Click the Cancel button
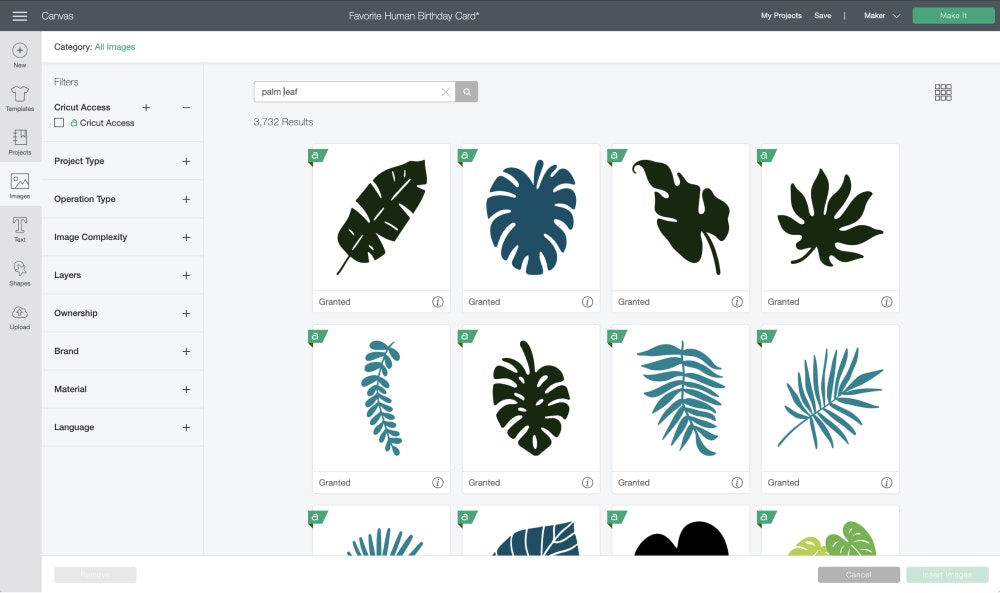Image resolution: width=1000 pixels, height=593 pixels. pos(858,575)
